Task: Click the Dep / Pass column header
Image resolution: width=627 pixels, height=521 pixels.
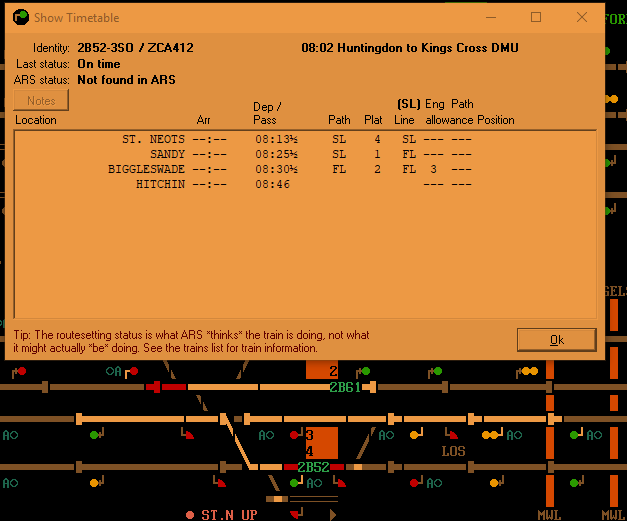Action: coord(267,113)
